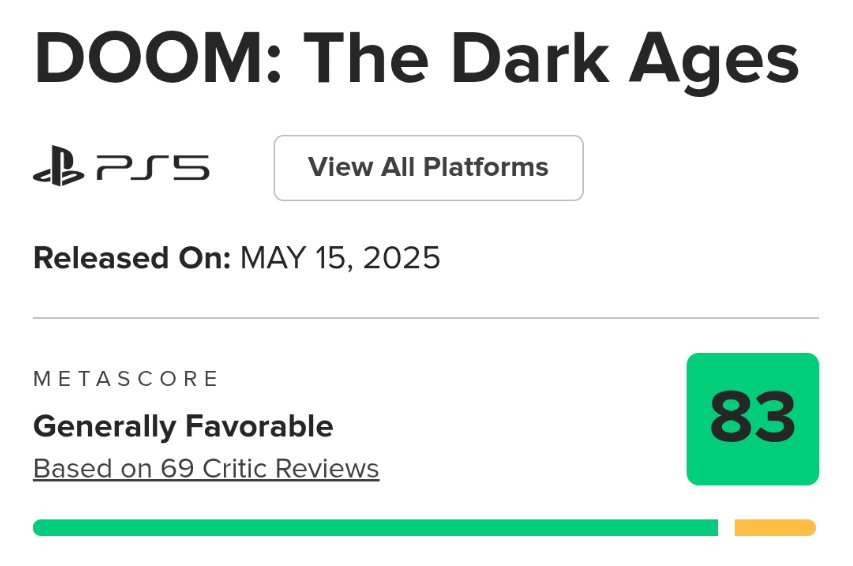
Task: Open the Based on 69 Critic Reviews link
Action: click(206, 468)
